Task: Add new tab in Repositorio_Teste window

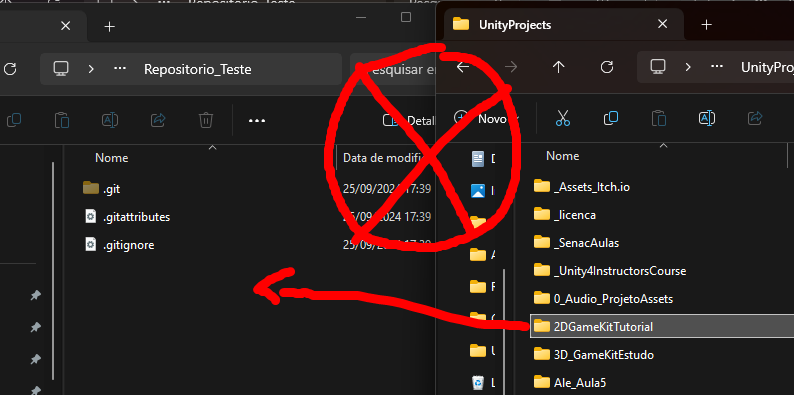Action: 109,26
